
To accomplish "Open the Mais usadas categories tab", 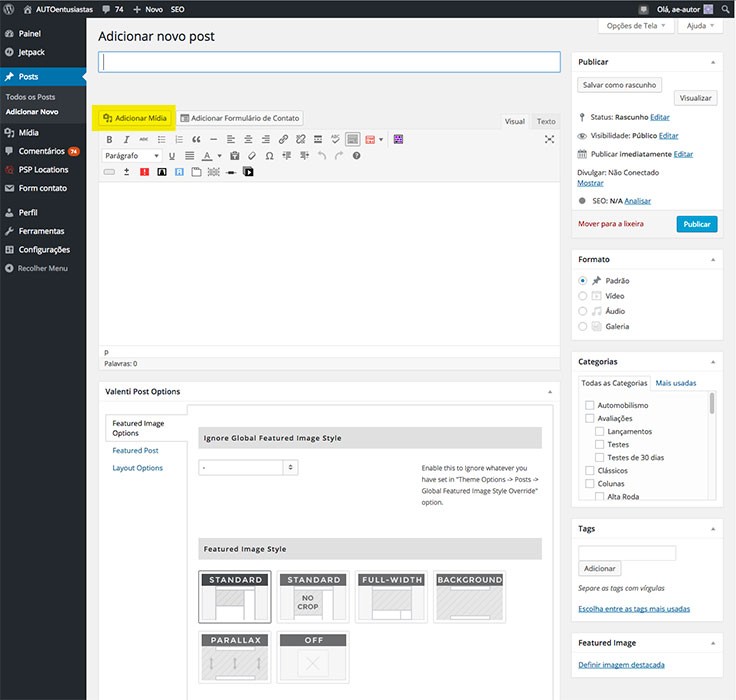I will 677,383.
